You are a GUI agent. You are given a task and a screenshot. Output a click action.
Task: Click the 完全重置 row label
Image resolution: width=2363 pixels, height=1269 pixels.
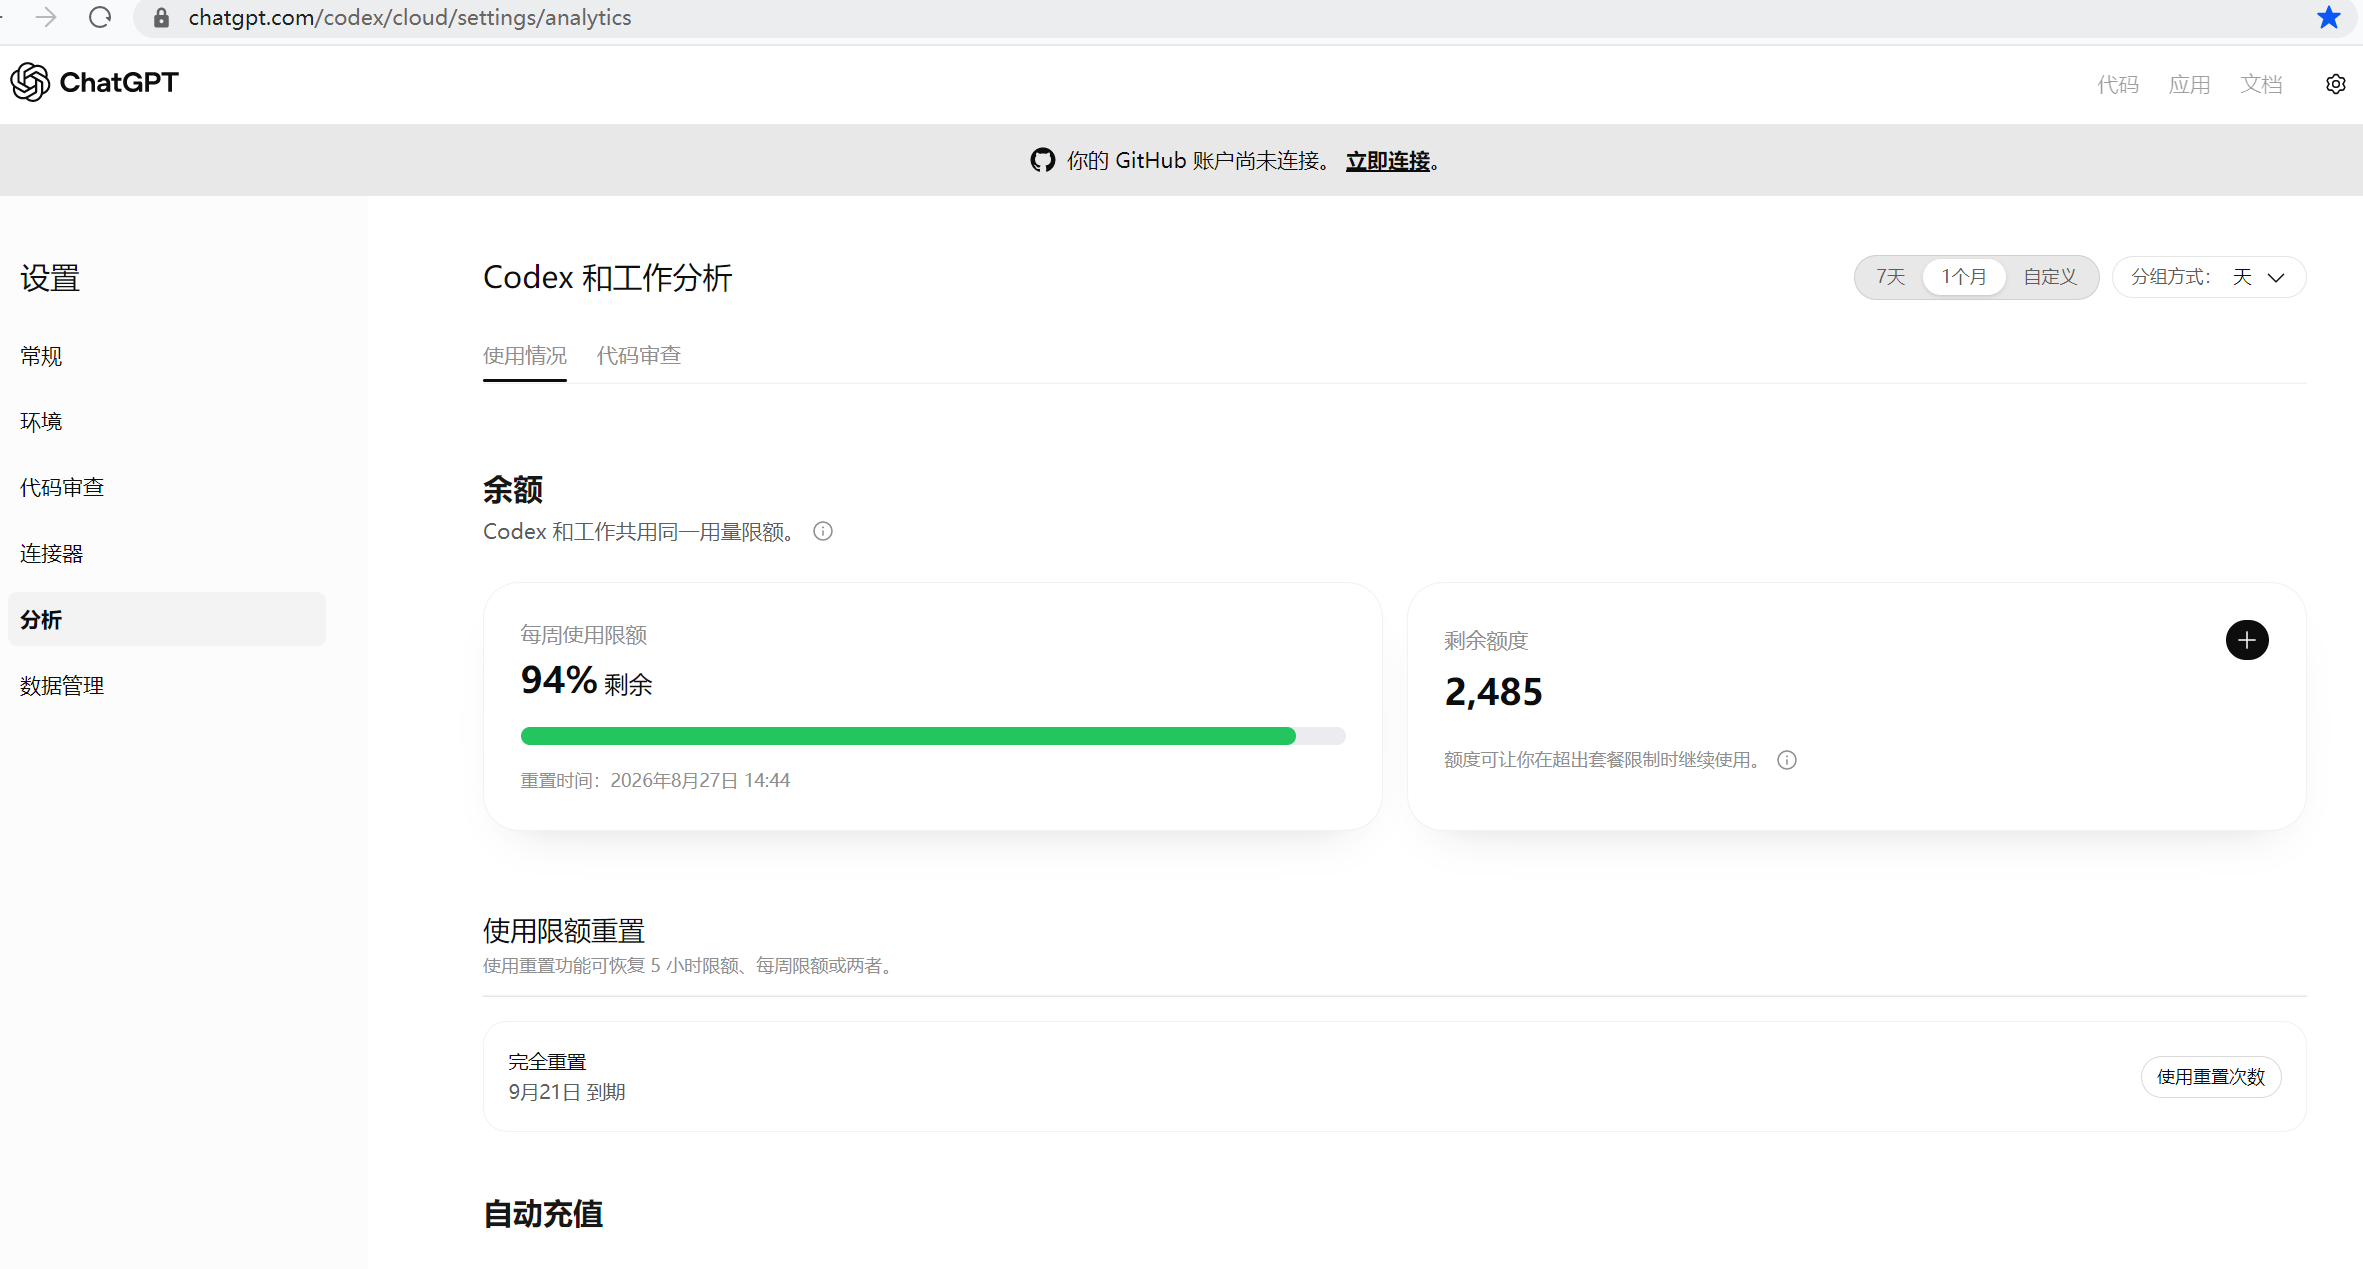pyautogui.click(x=547, y=1061)
